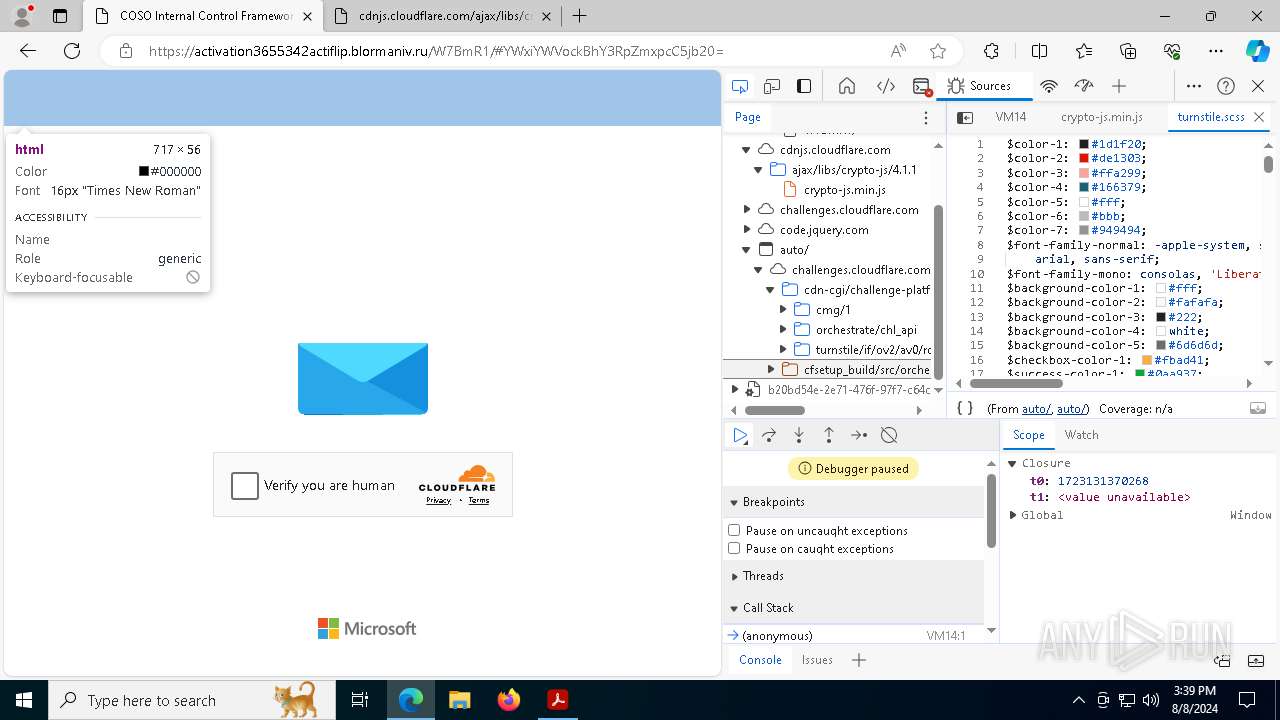Click the #166379 color swatch
This screenshot has width=1280, height=720.
1084,187
